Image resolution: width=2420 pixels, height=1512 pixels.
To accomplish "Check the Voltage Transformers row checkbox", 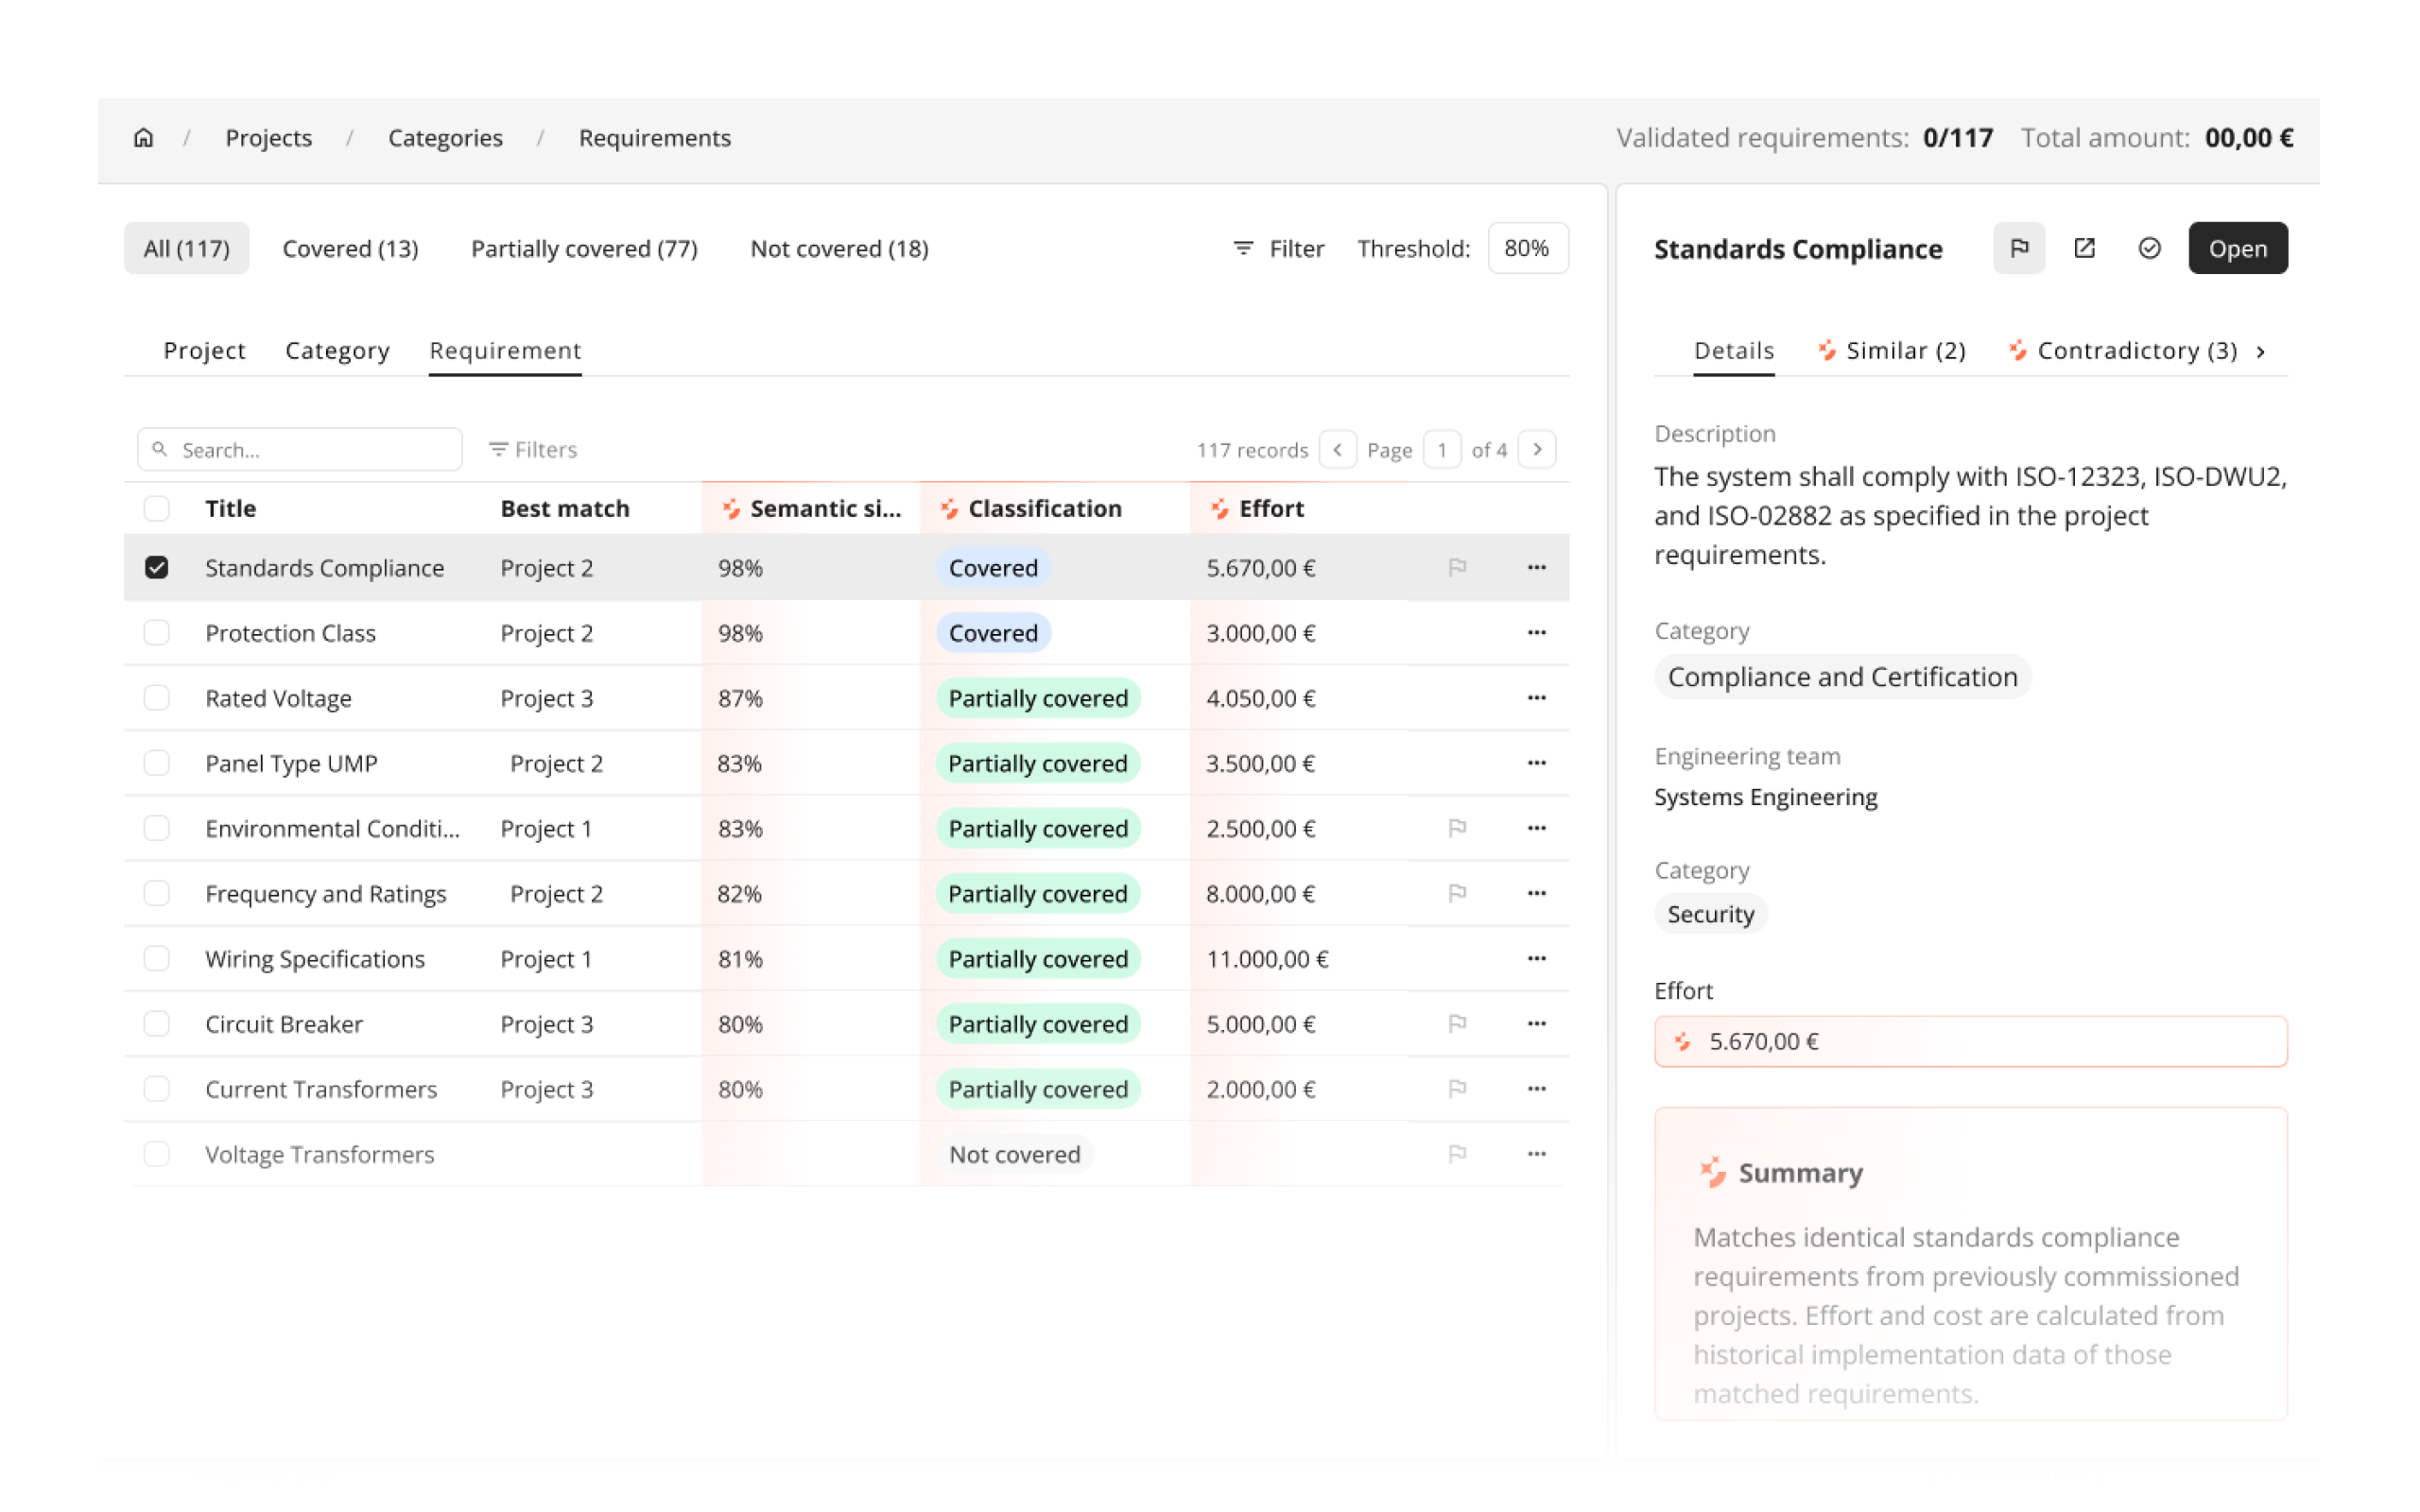I will (157, 1154).
